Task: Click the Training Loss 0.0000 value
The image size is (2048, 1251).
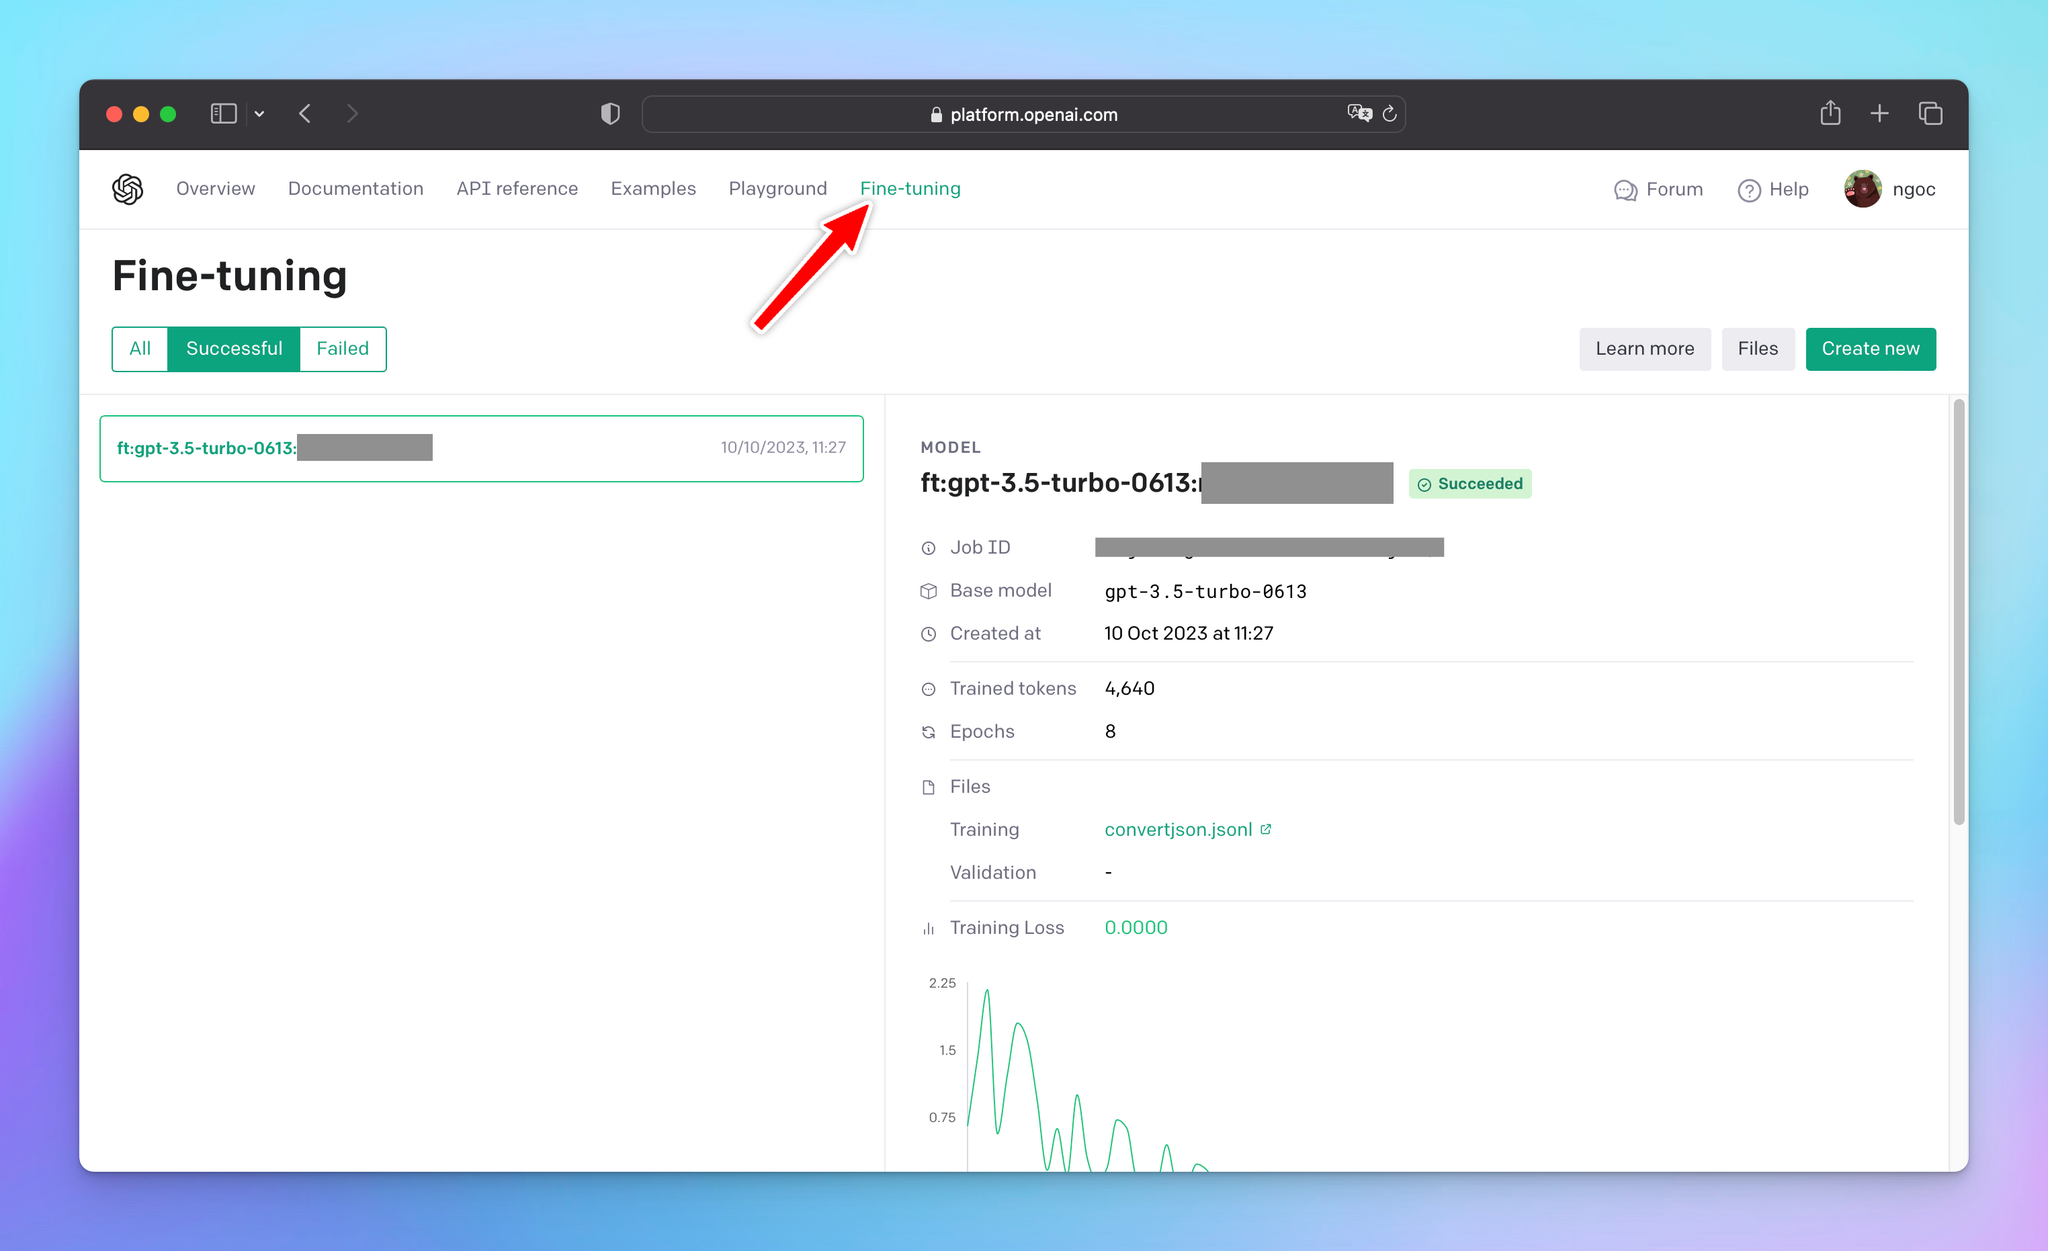Action: (1136, 927)
